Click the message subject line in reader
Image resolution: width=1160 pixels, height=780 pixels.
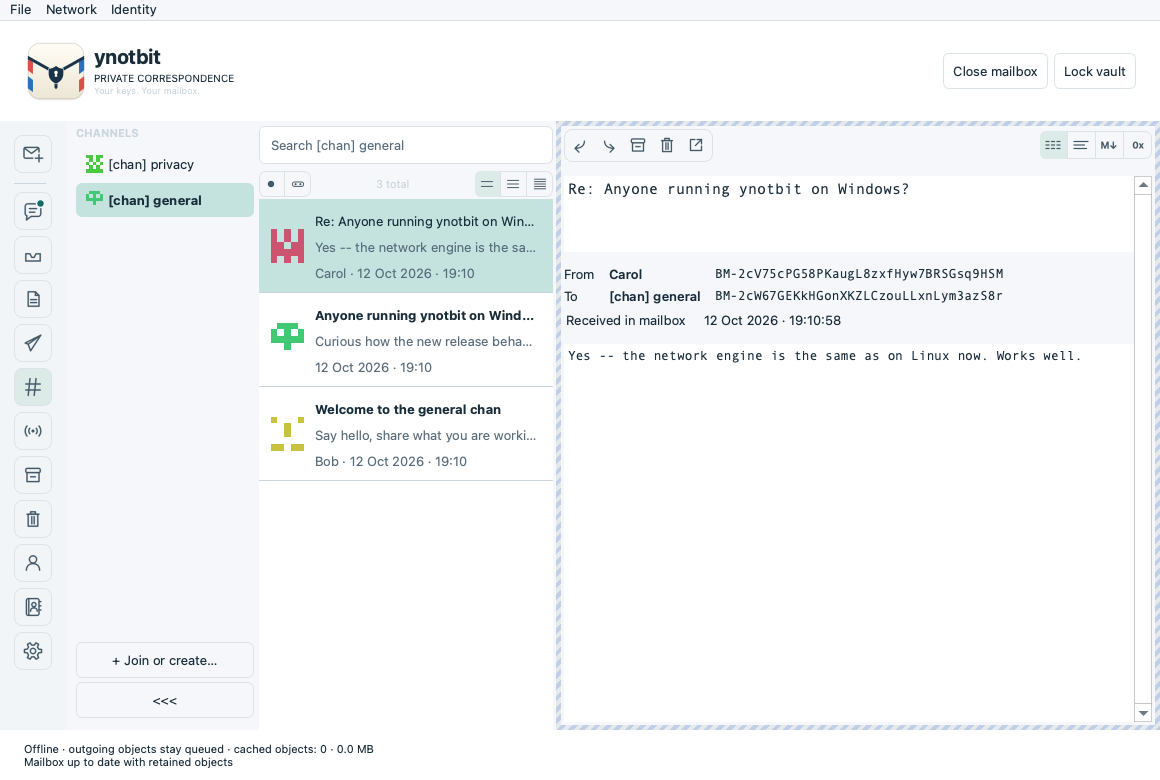pyautogui.click(x=738, y=189)
